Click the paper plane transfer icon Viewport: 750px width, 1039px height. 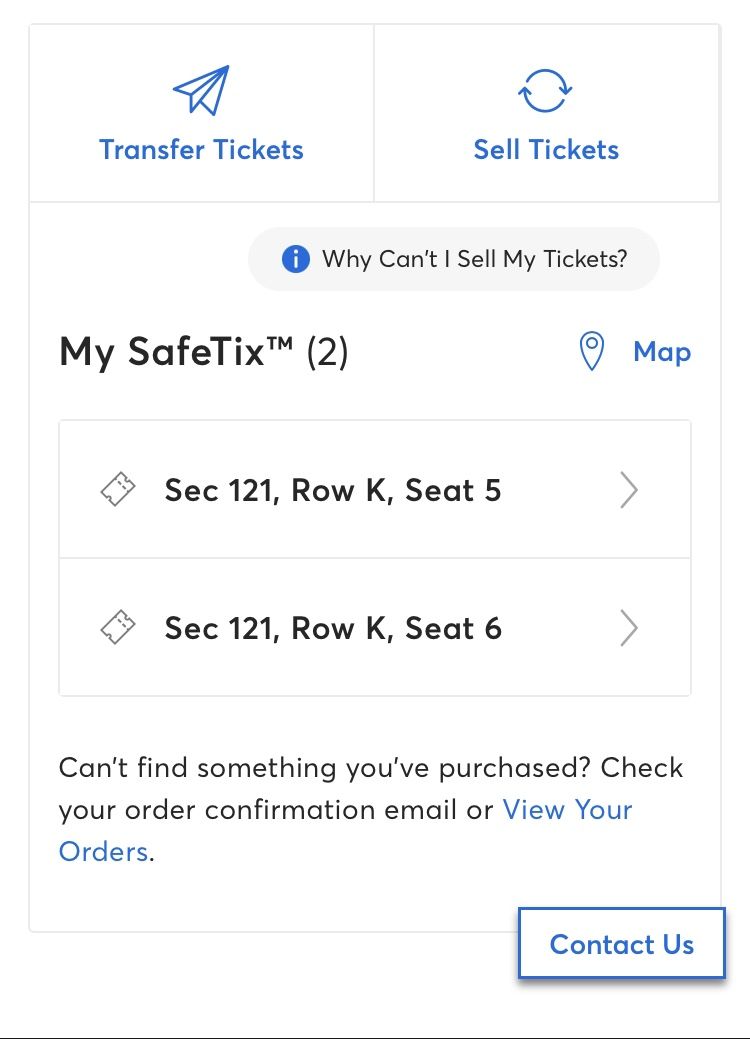point(201,90)
